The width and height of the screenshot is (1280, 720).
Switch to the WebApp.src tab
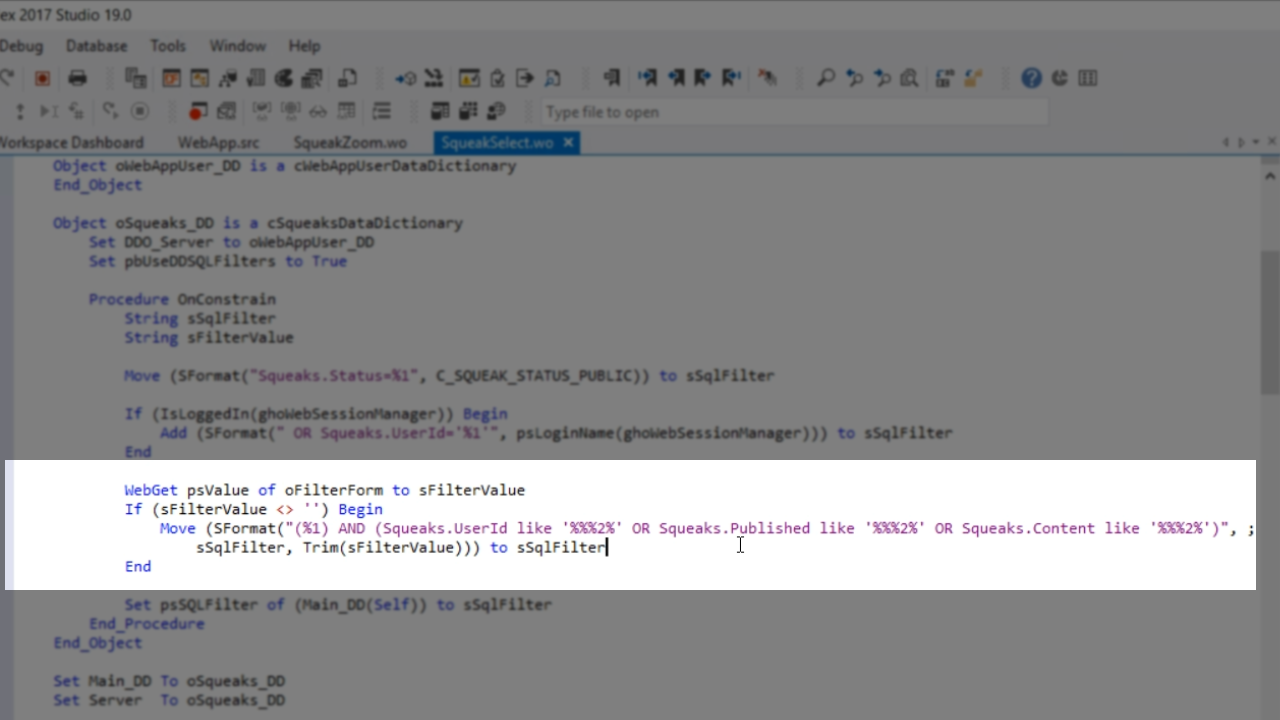(218, 143)
